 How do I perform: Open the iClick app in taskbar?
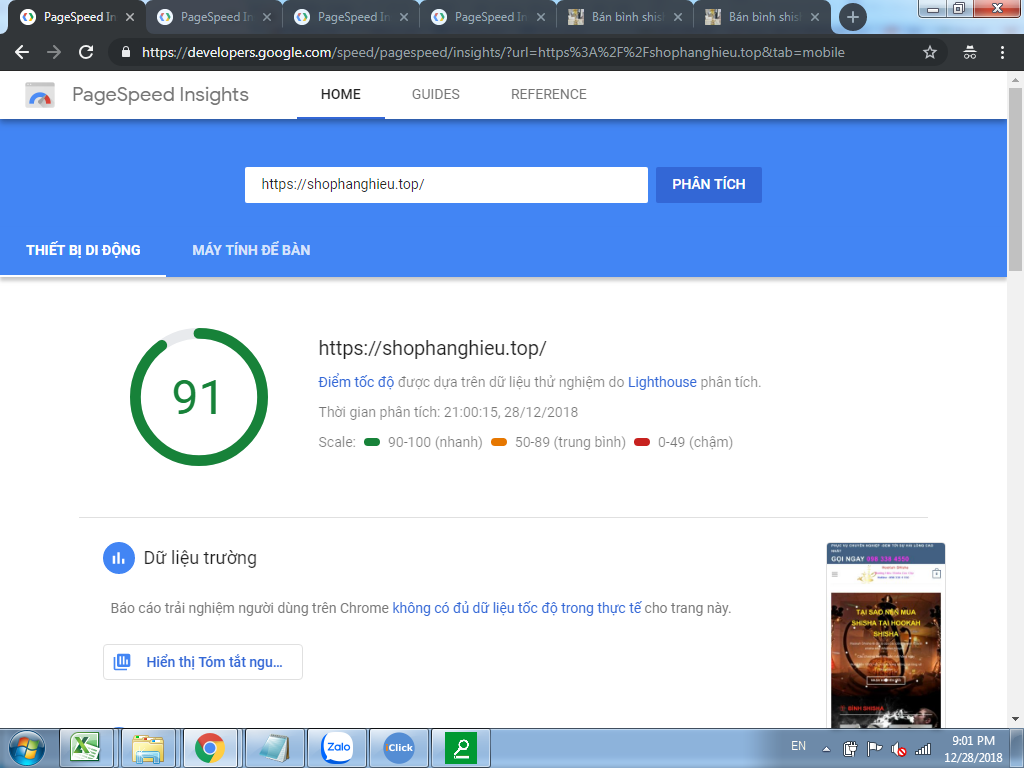pyautogui.click(x=399, y=747)
